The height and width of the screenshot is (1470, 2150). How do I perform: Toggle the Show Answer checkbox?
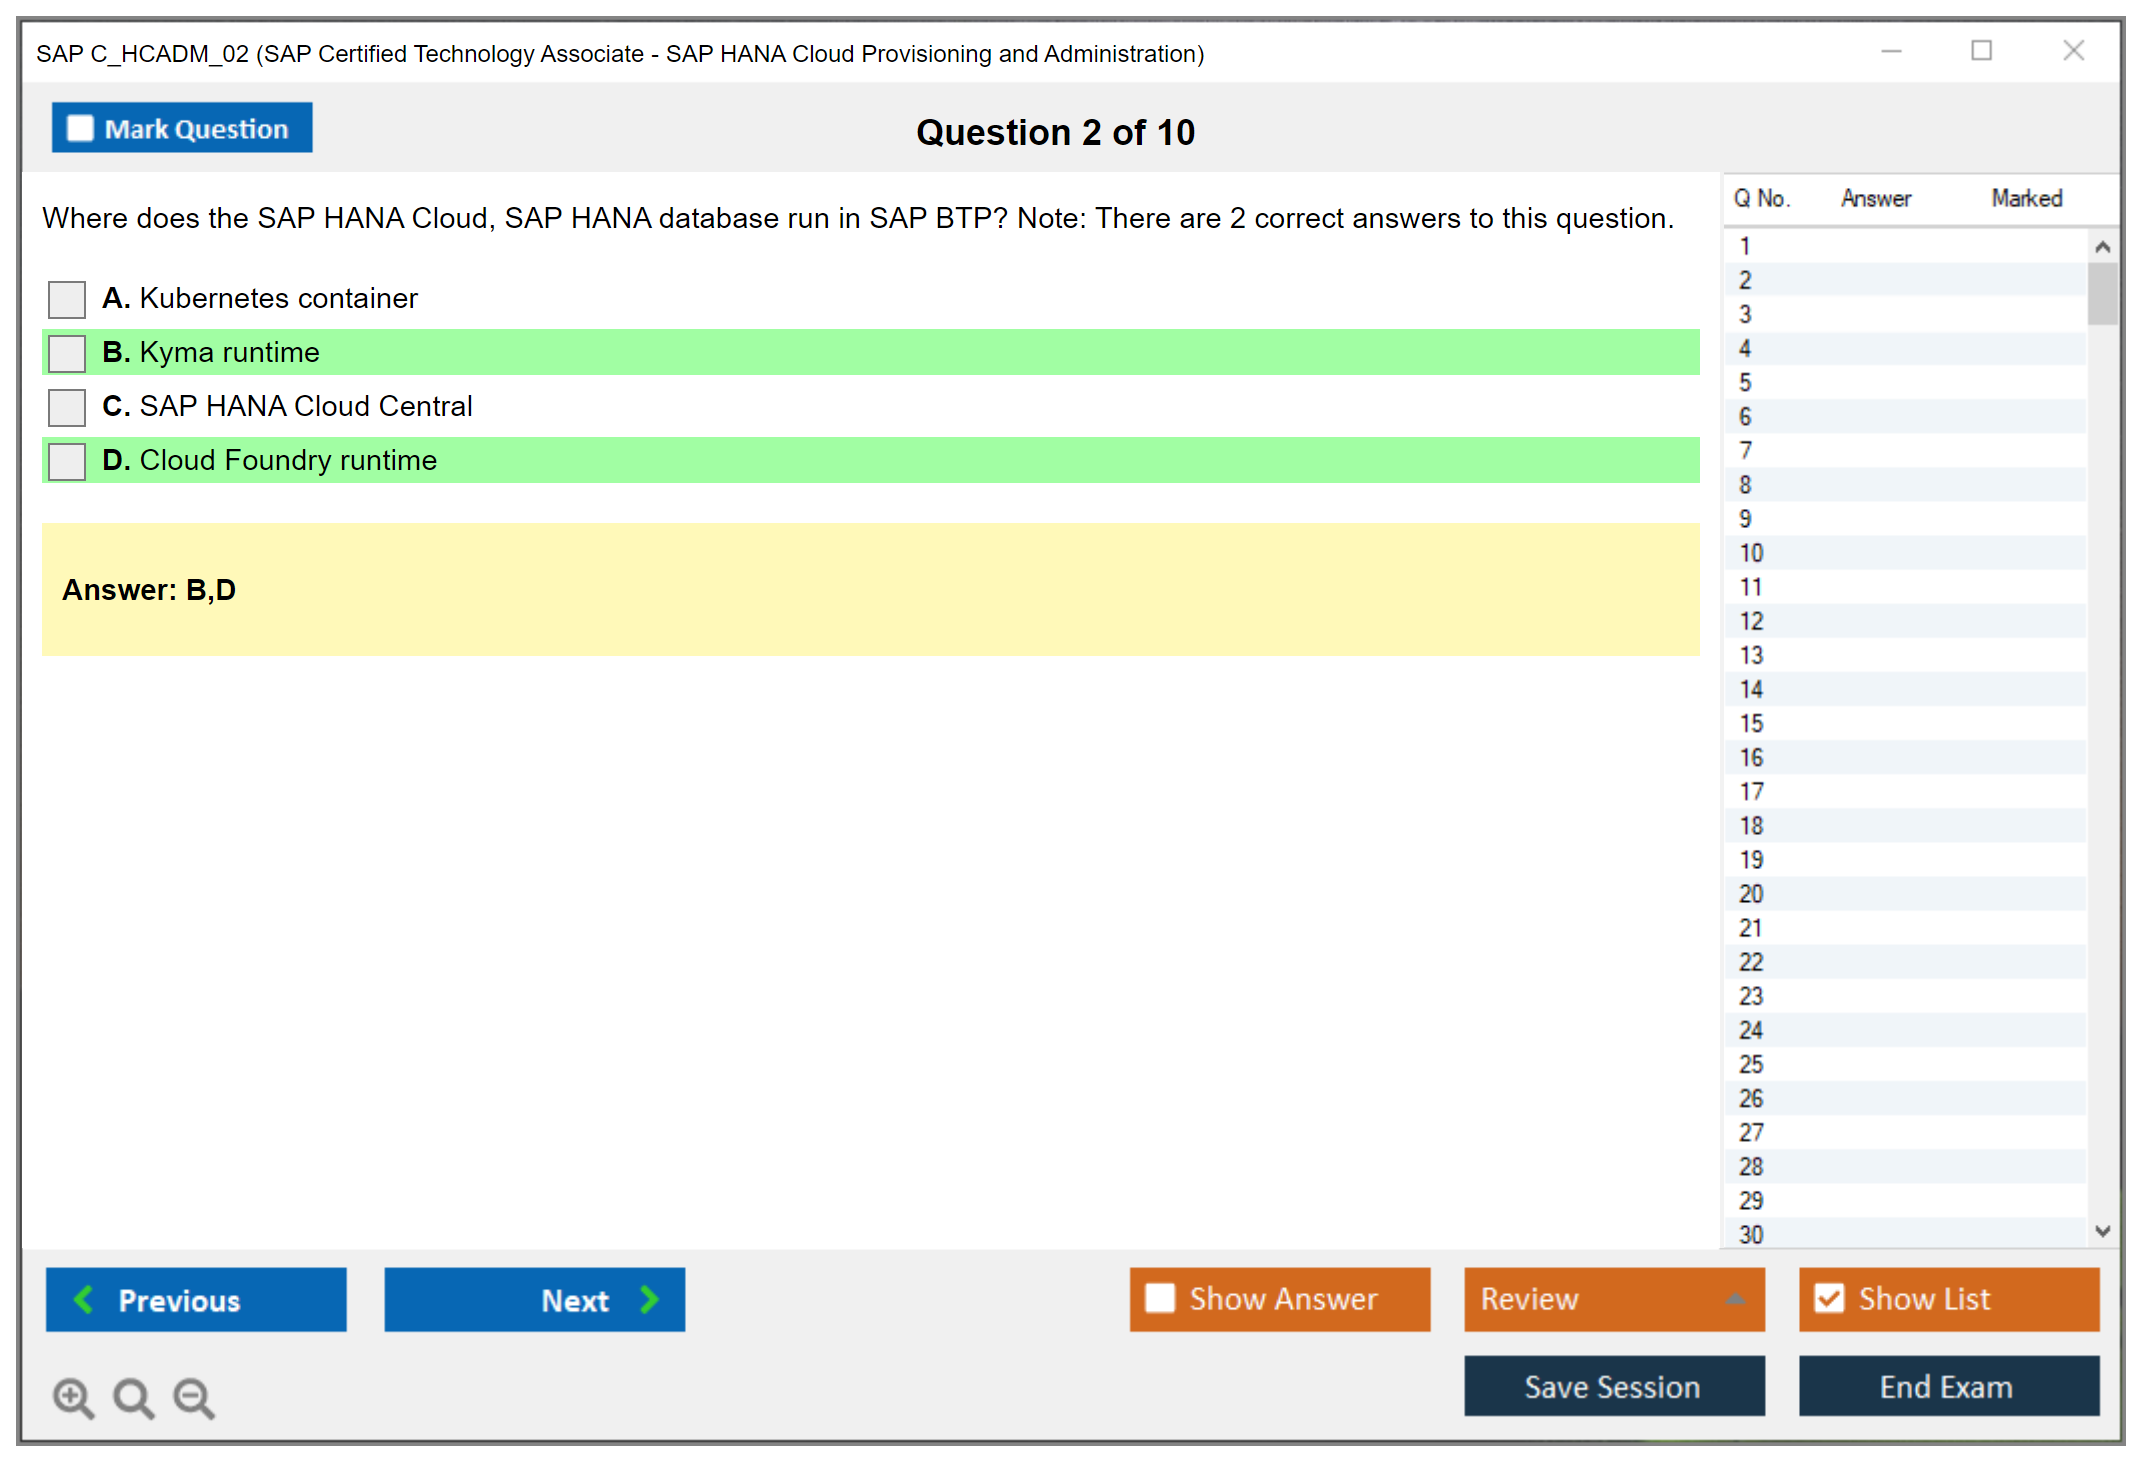coord(1160,1298)
